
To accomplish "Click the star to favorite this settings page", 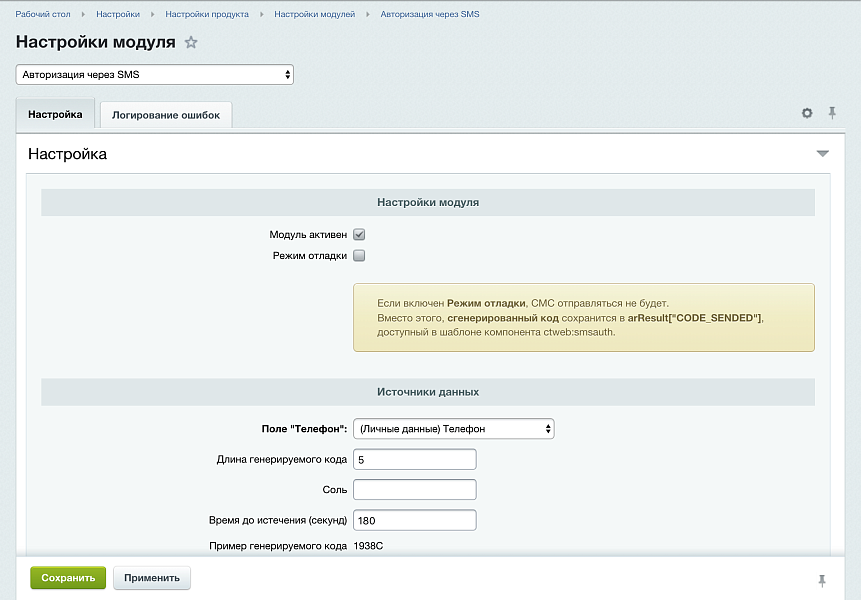I will pyautogui.click(x=190, y=42).
